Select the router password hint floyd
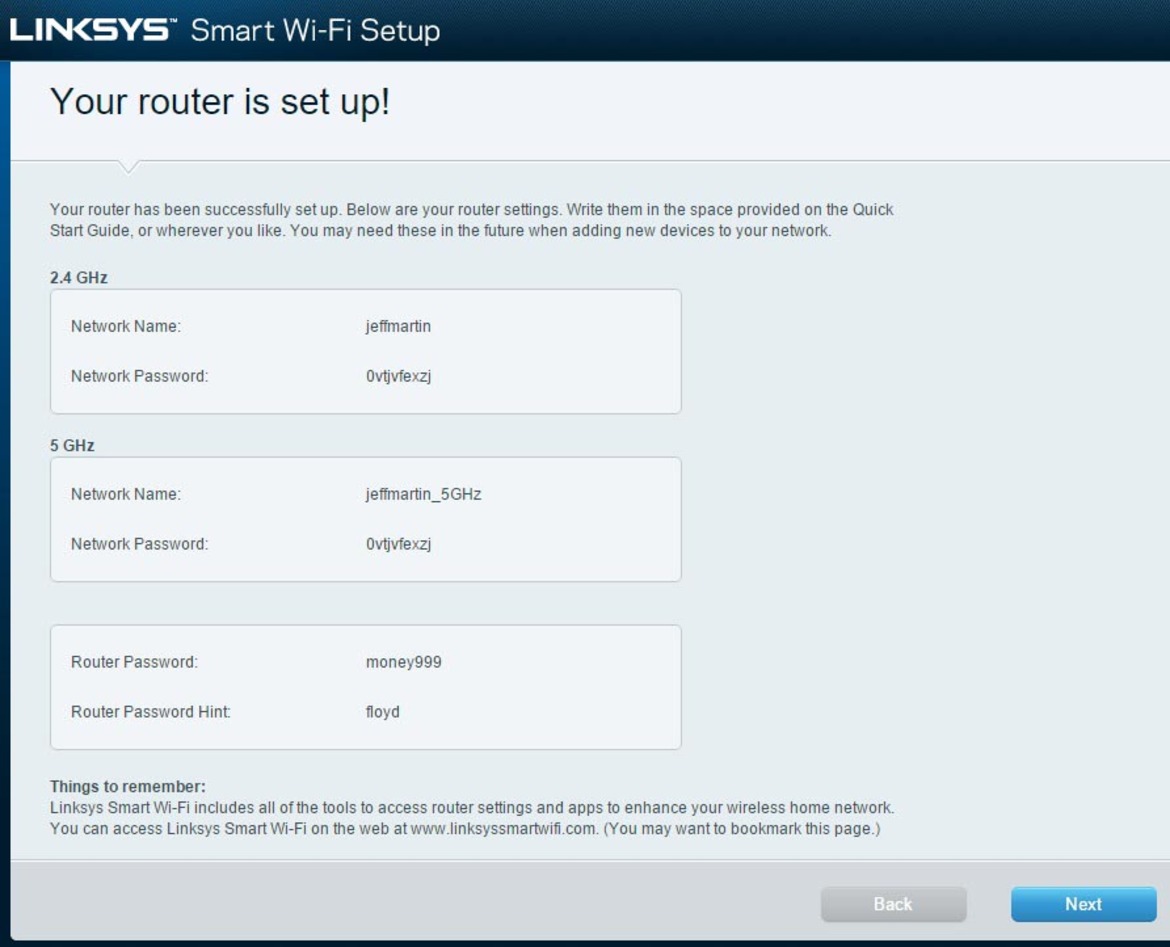Screen dimensions: 1170x947 pos(383,712)
